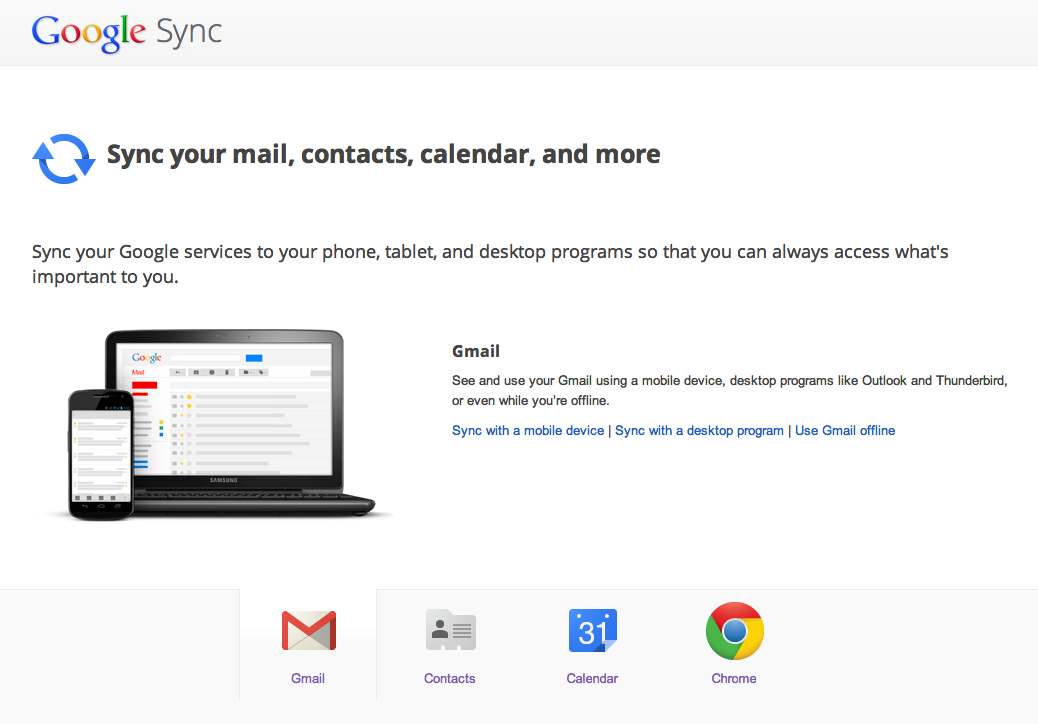The height and width of the screenshot is (724, 1038).
Task: Click the blue sync arrows icon
Action: [x=64, y=159]
